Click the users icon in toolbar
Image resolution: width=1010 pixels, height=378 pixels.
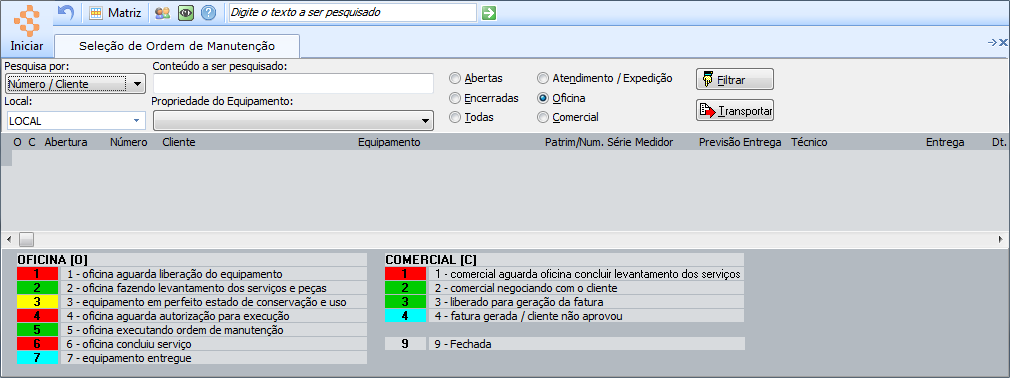click(163, 12)
